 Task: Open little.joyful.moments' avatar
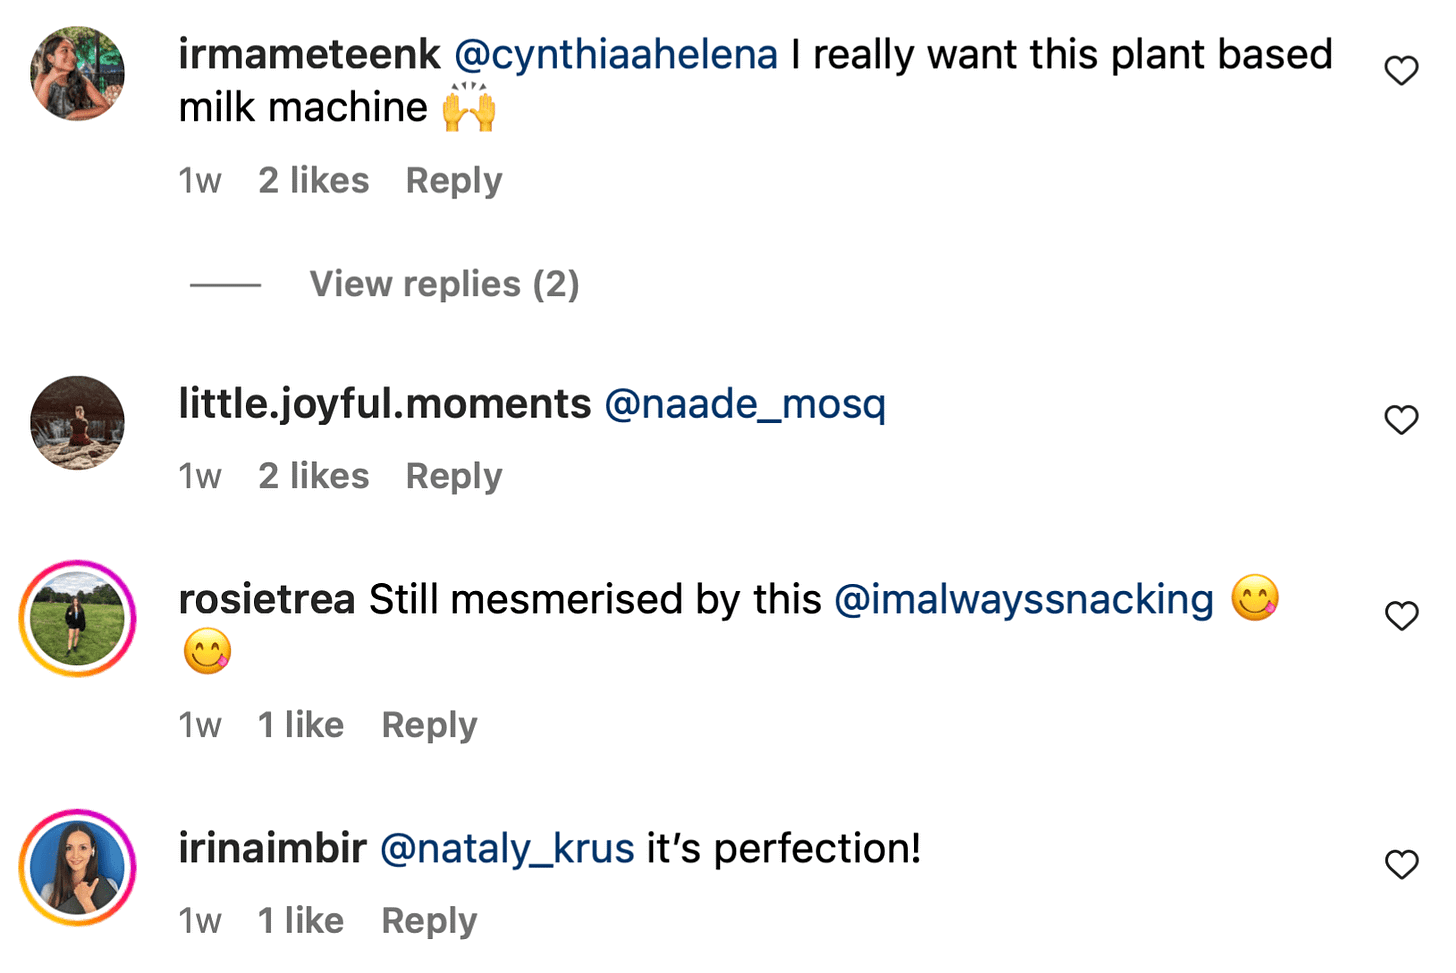pos(78,423)
